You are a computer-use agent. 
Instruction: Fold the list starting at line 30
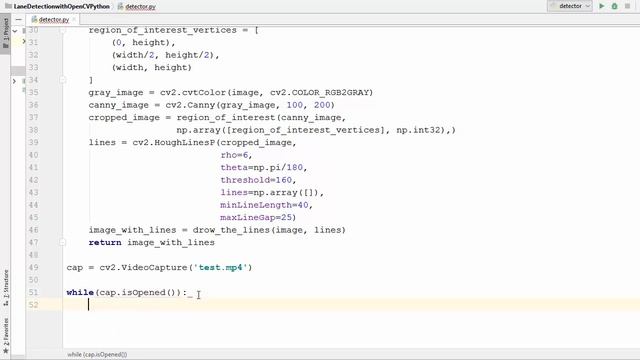click(x=62, y=30)
